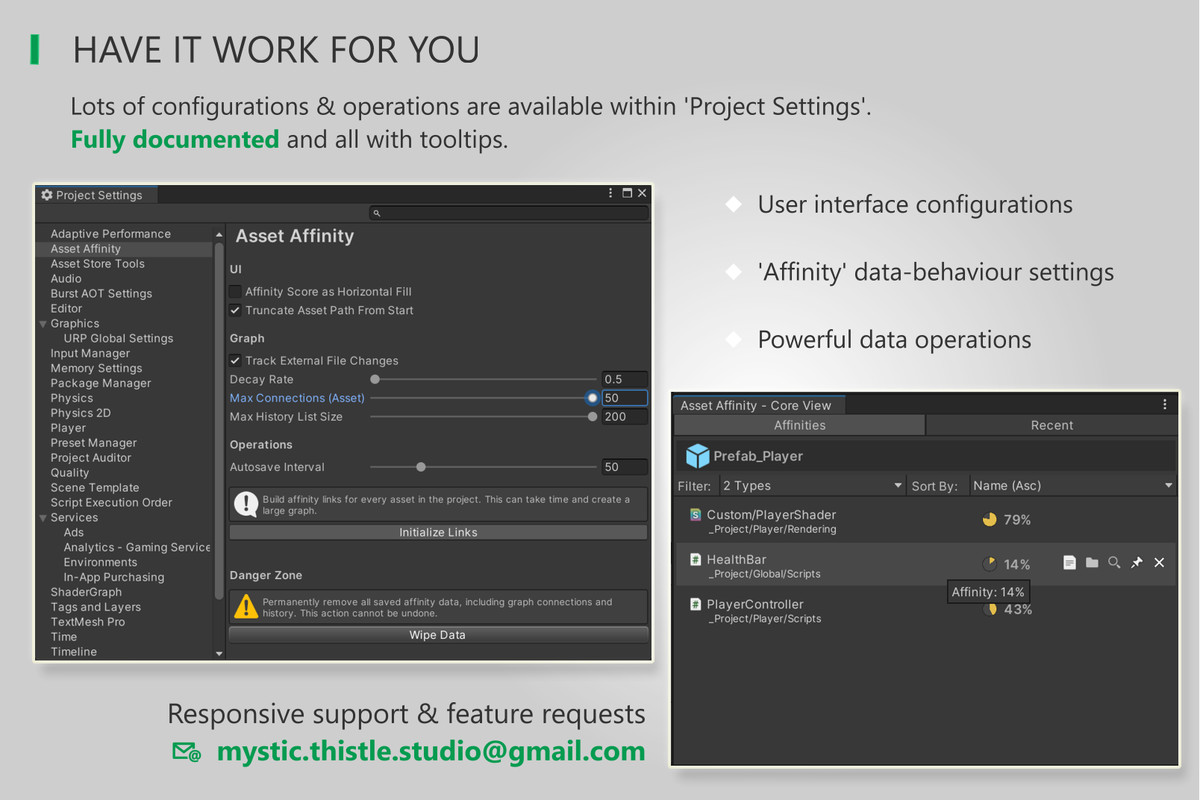Click the Initialize Links button
1200x800 pixels.
pyautogui.click(x=438, y=533)
